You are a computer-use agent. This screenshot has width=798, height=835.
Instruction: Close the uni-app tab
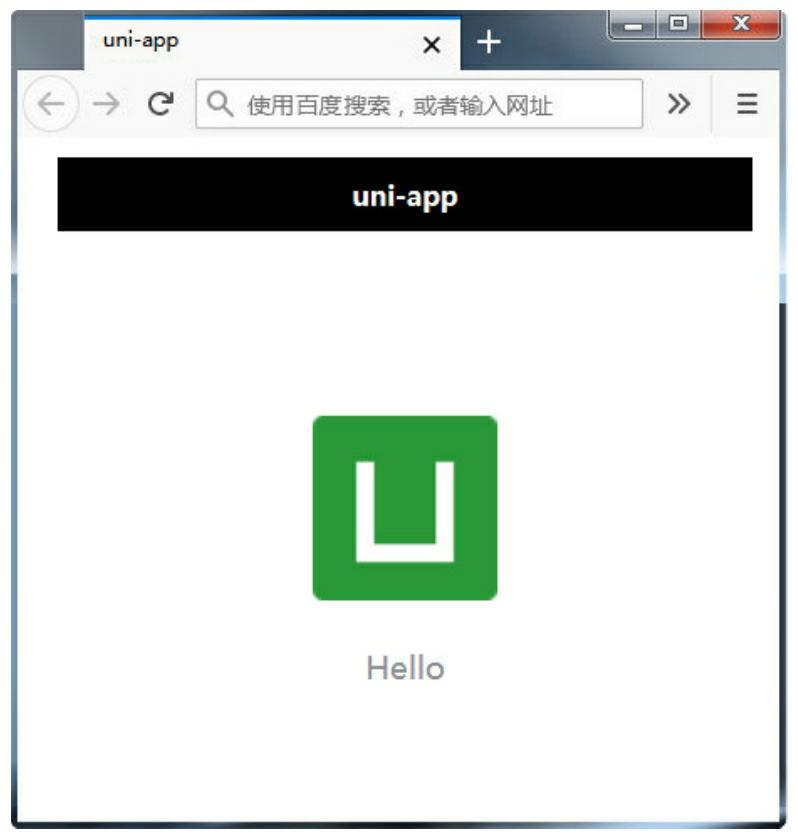click(432, 45)
